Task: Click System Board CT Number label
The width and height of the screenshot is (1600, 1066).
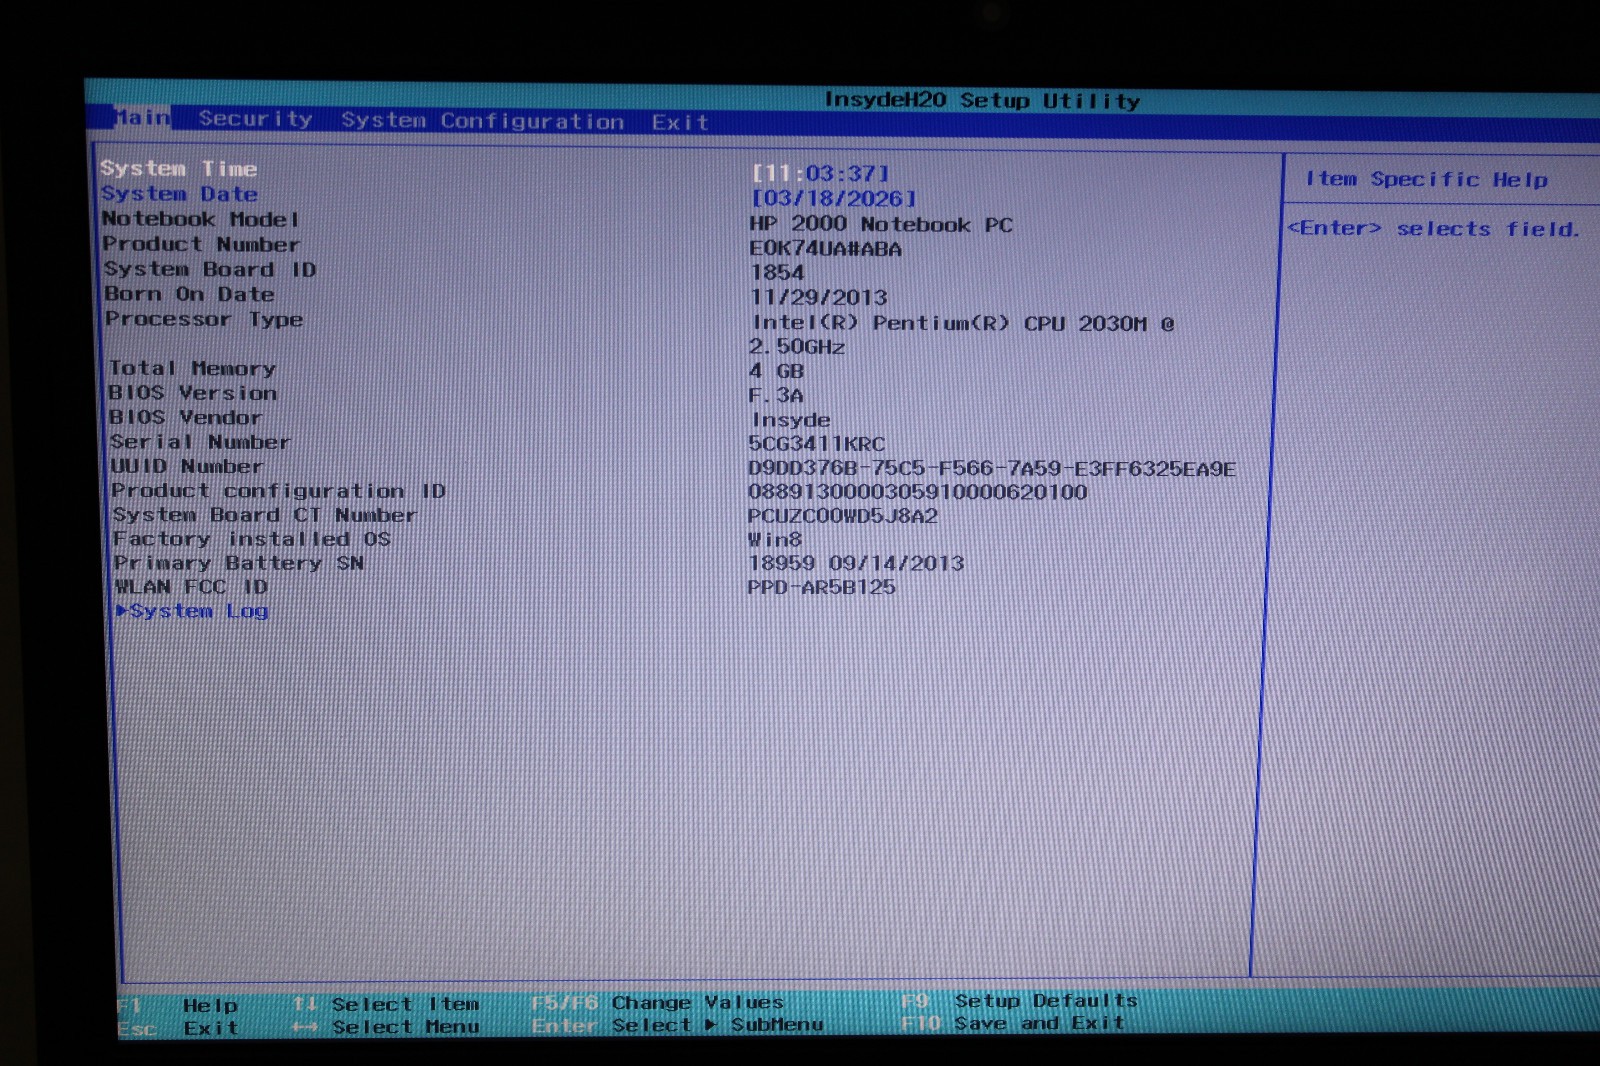Action: point(265,515)
